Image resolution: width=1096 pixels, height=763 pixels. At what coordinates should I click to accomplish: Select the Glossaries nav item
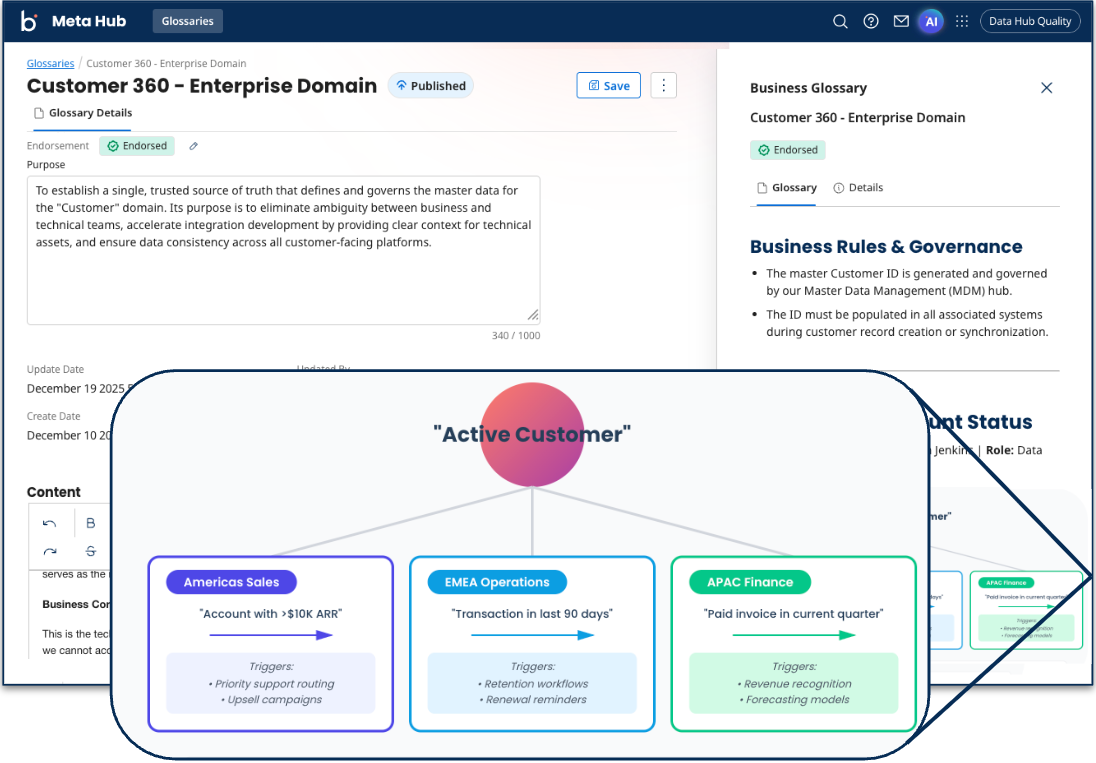[x=188, y=21]
